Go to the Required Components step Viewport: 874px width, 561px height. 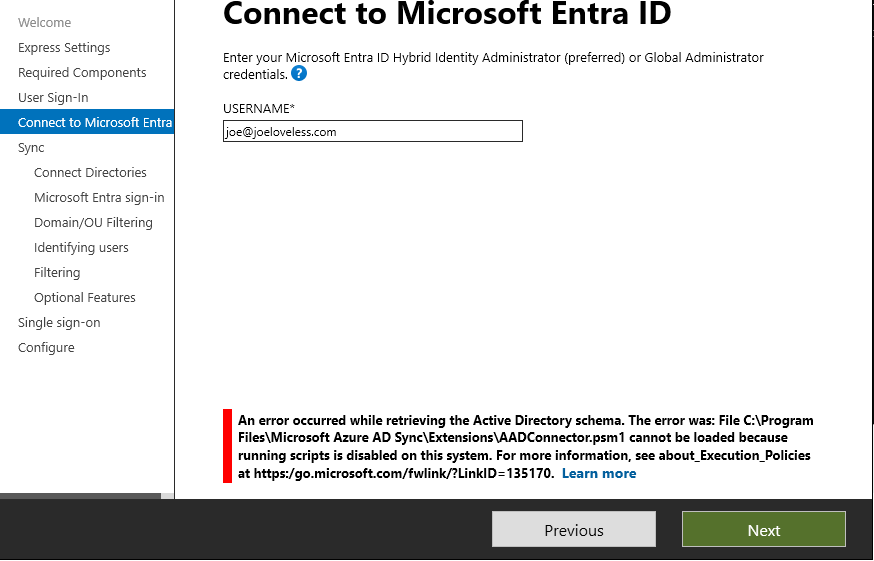pyautogui.click(x=82, y=72)
